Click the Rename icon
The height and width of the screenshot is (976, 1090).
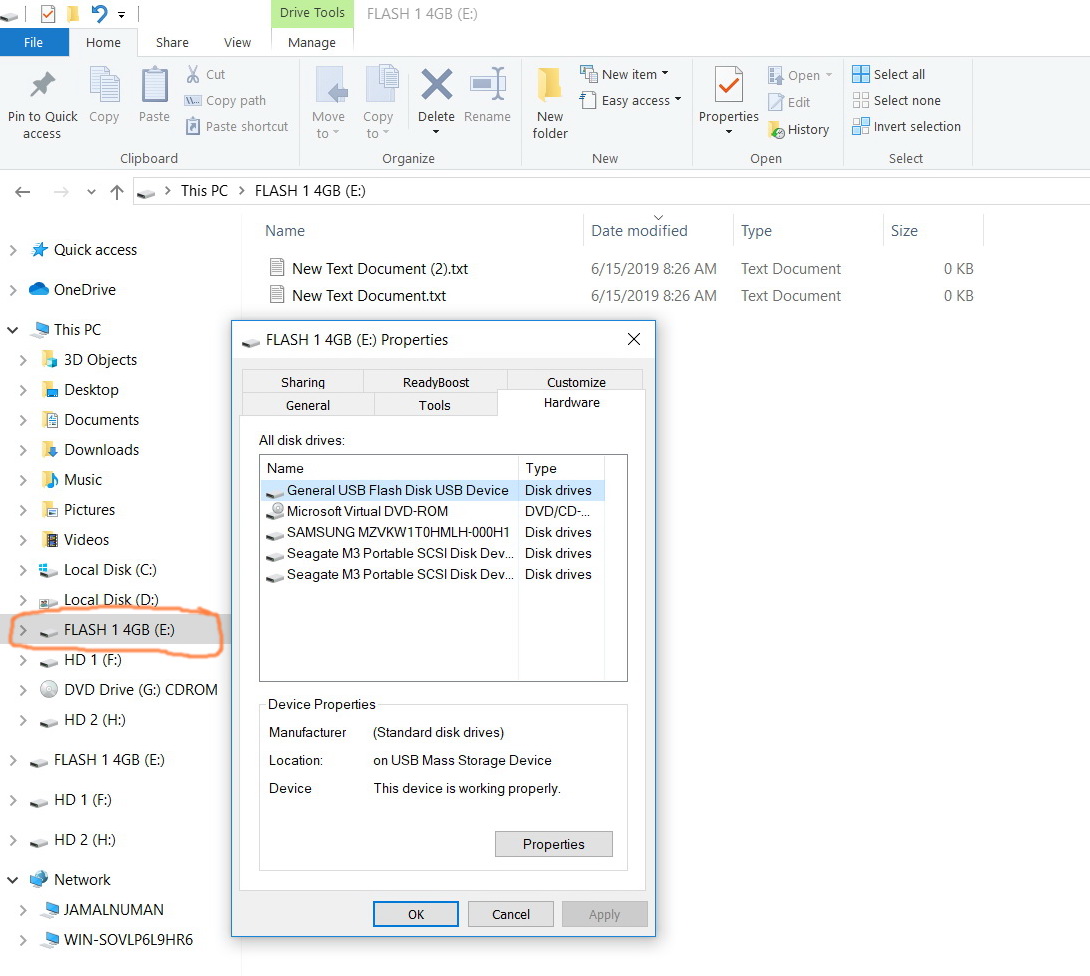pyautogui.click(x=488, y=95)
